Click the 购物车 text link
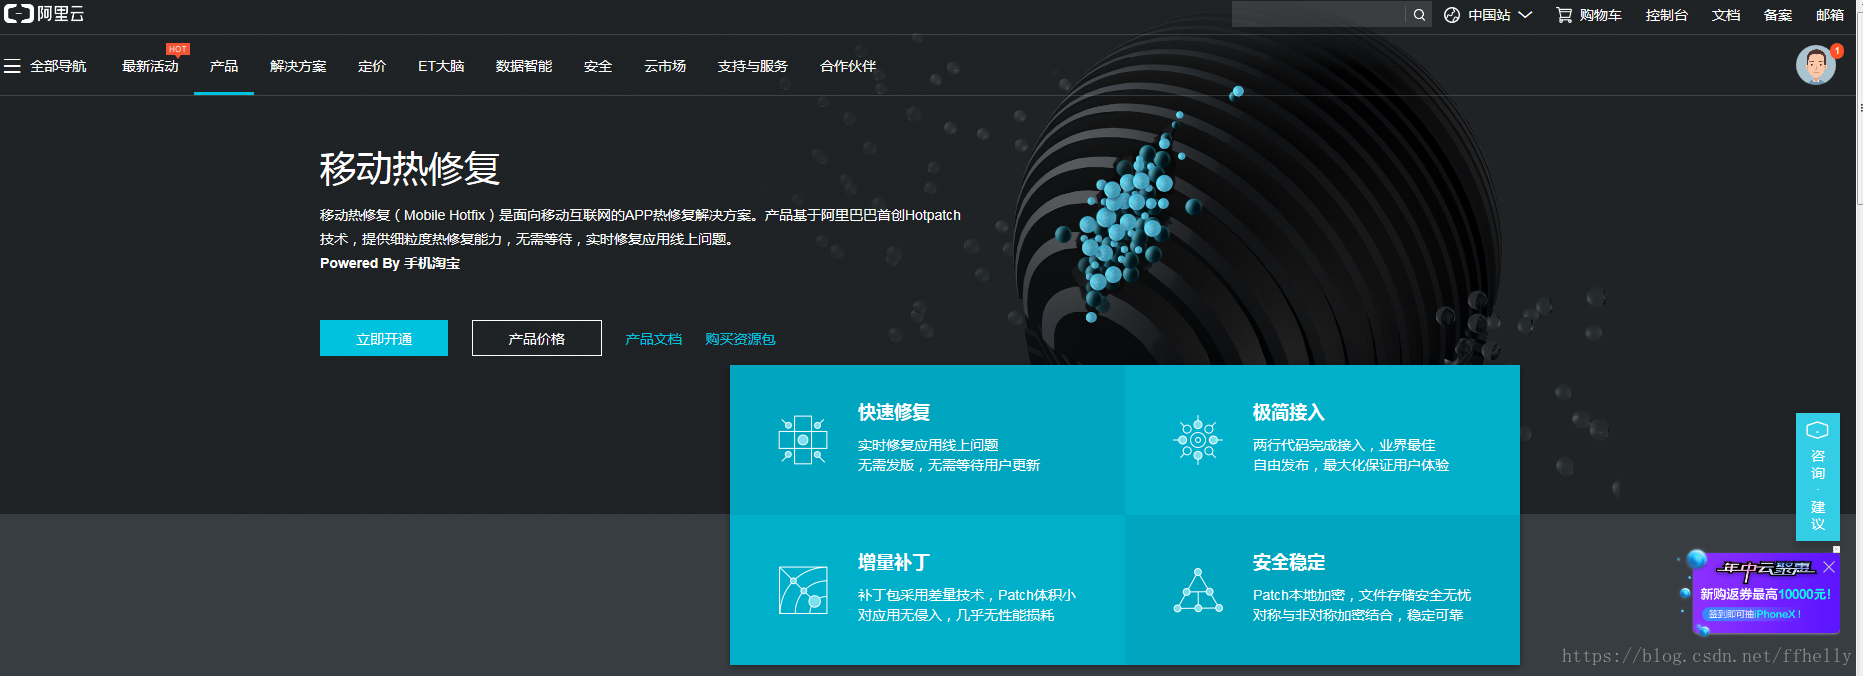1863x676 pixels. point(1601,15)
